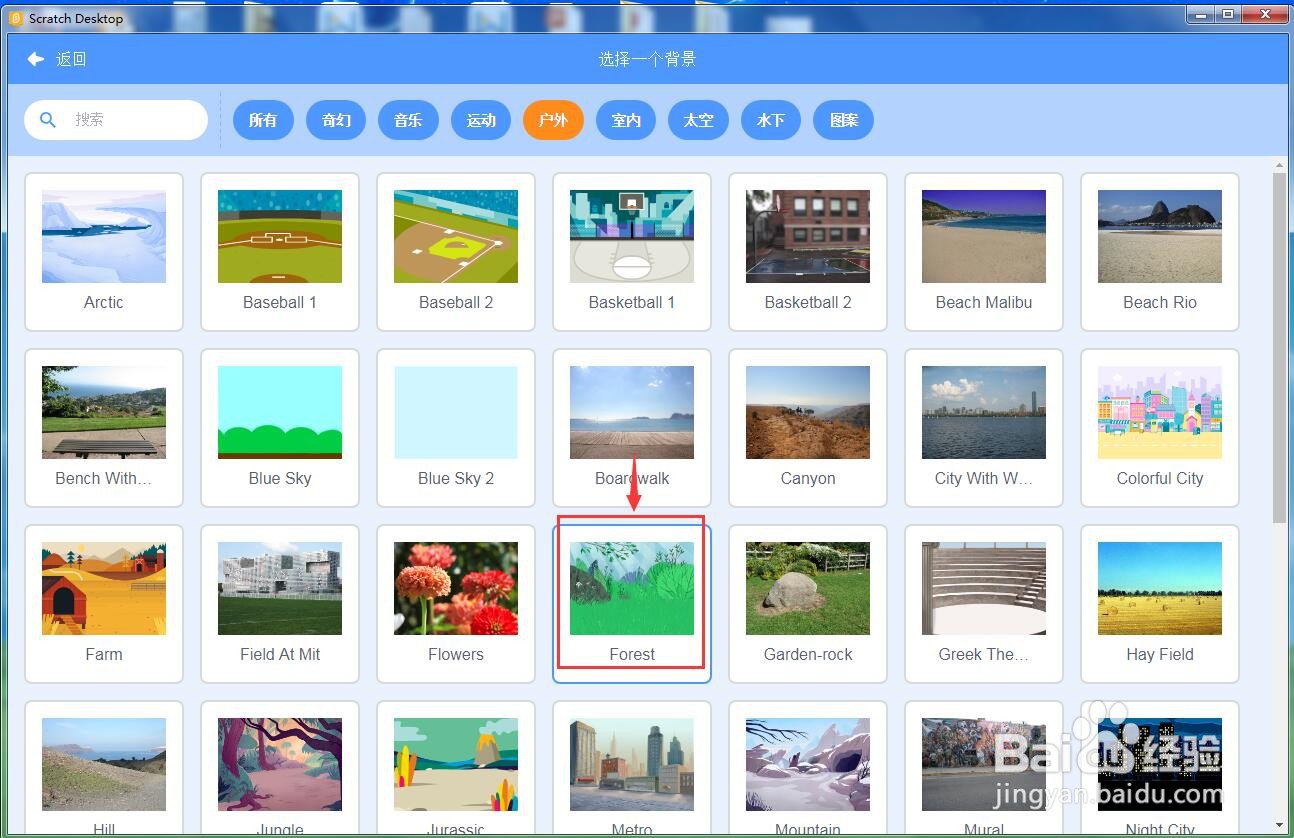The width and height of the screenshot is (1294, 838).
Task: Show 太空 category backdrops
Action: (698, 120)
